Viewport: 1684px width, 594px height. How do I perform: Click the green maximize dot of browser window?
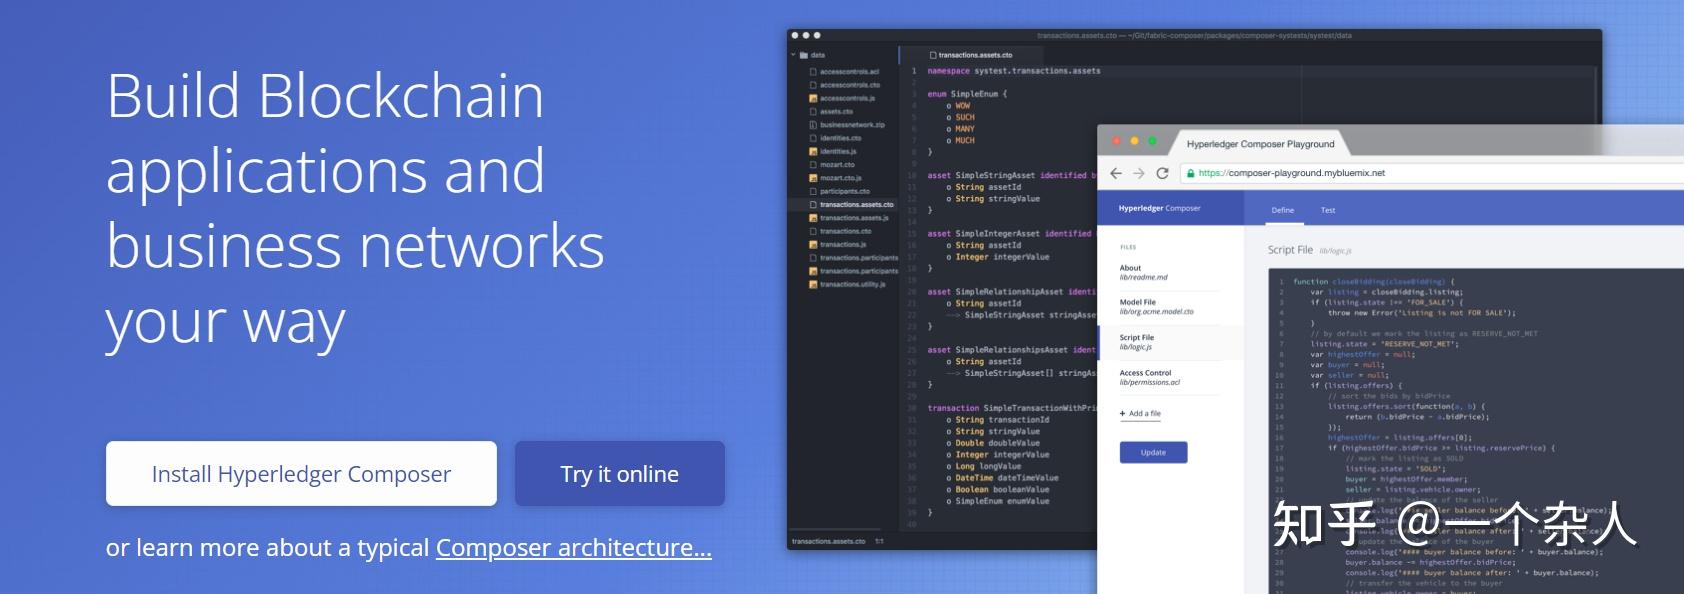[x=1152, y=141]
